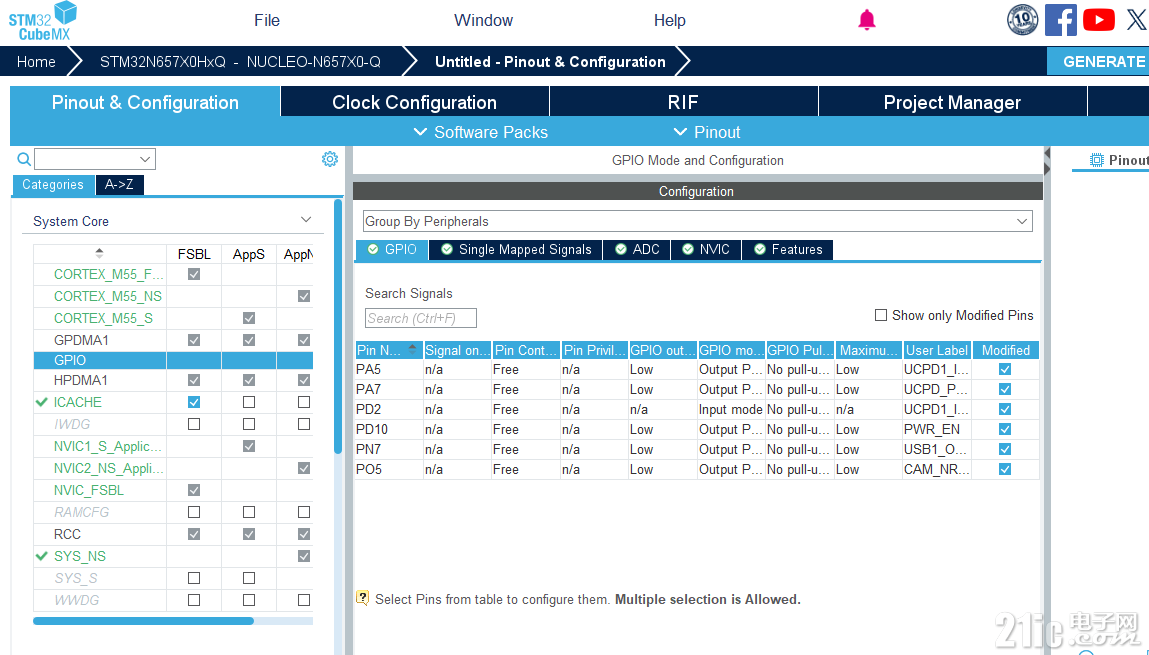Select the PD2 pin row
The image size is (1149, 655).
pos(696,409)
